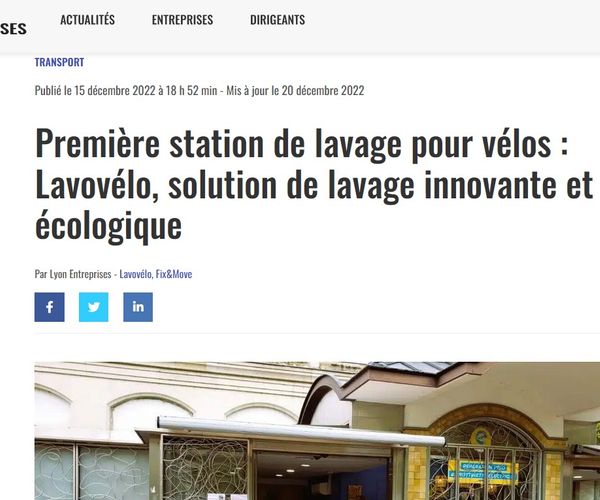
Task: Click the headline line starting with Lavovélo
Action: point(314,185)
